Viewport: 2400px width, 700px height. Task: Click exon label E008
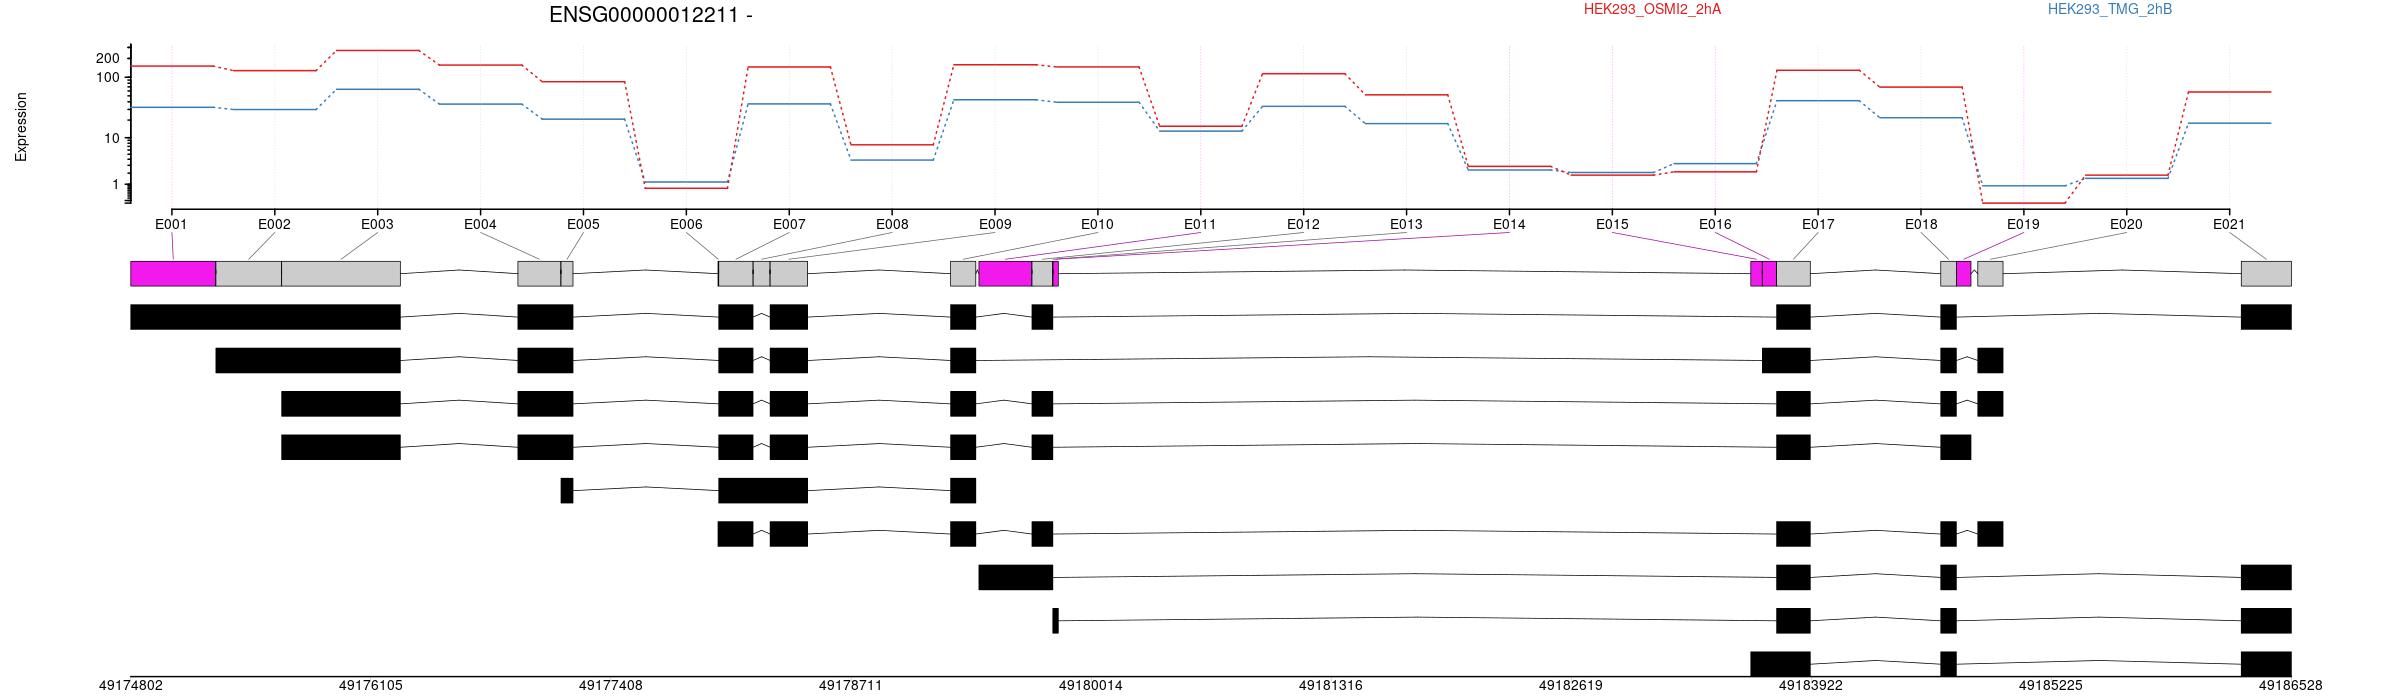[x=892, y=224]
